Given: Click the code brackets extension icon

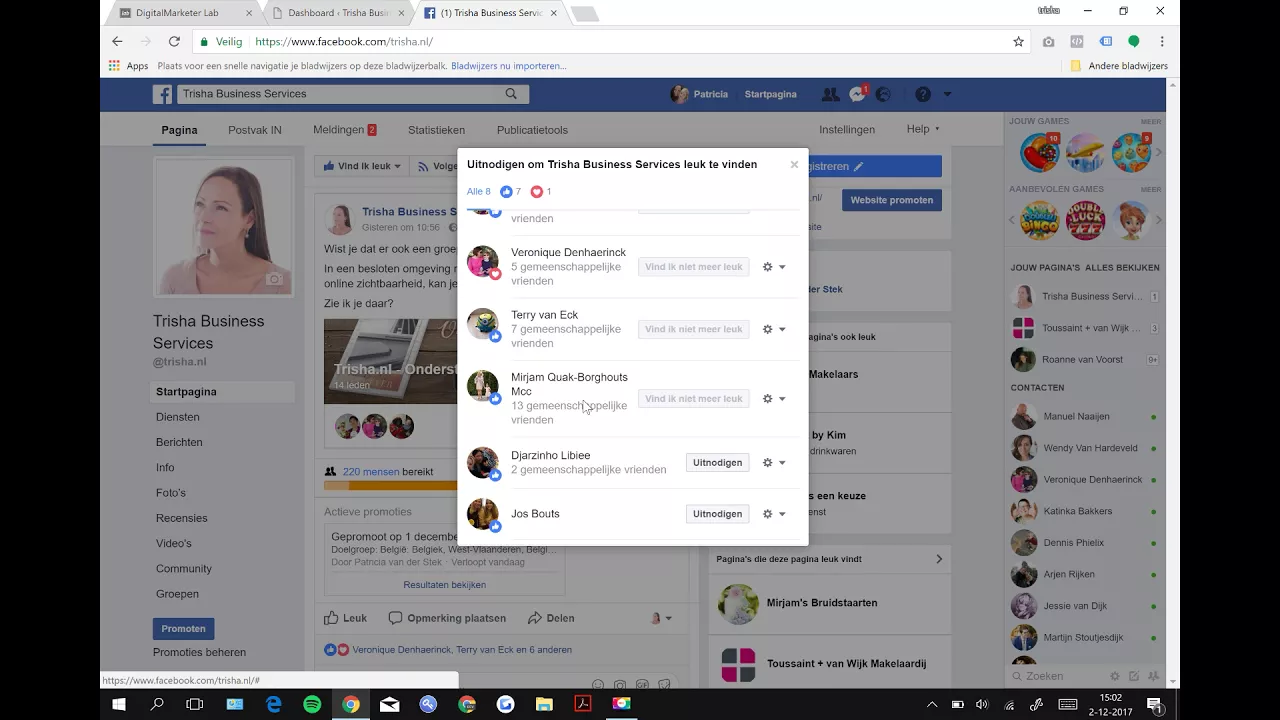Looking at the screenshot, I should click(x=1077, y=42).
